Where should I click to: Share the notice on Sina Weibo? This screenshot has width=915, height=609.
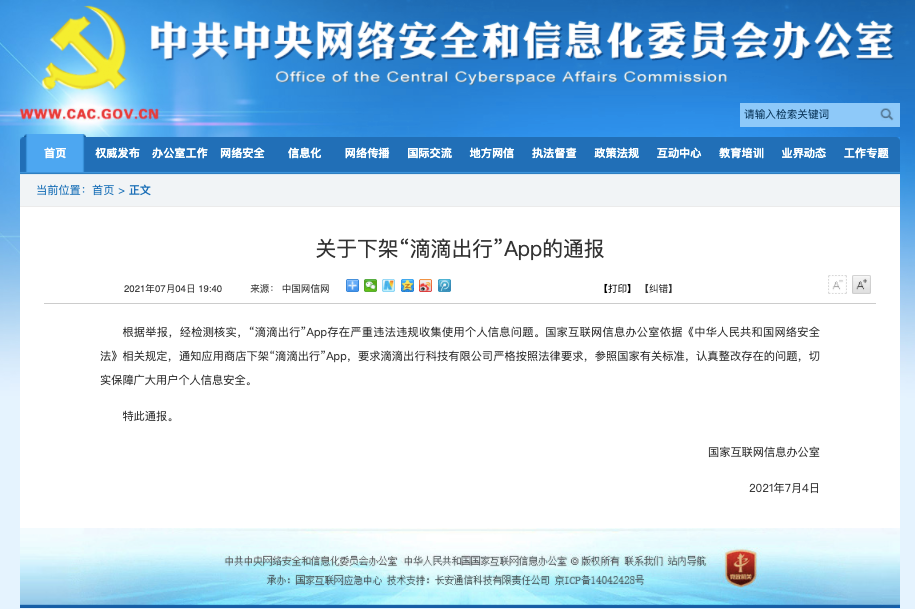424,287
